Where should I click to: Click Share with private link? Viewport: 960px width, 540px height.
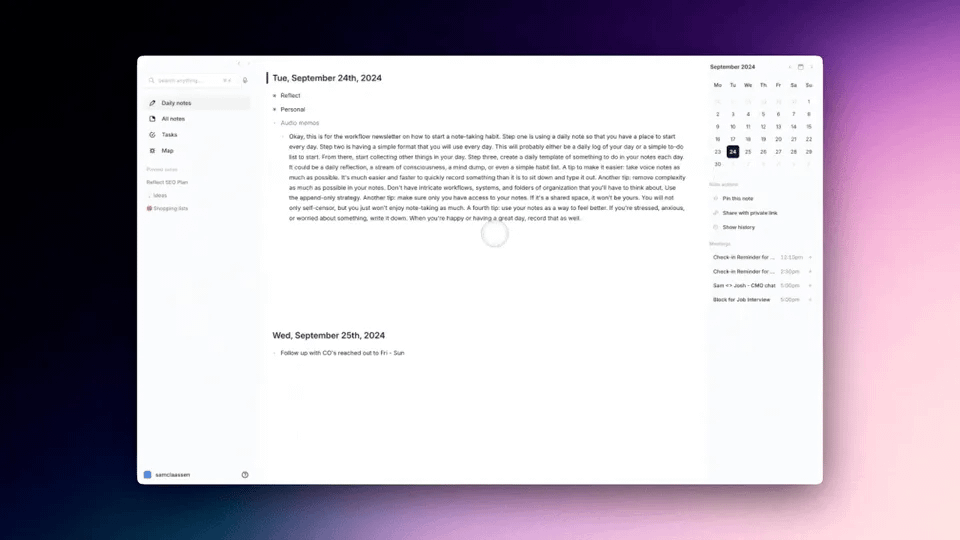point(750,213)
